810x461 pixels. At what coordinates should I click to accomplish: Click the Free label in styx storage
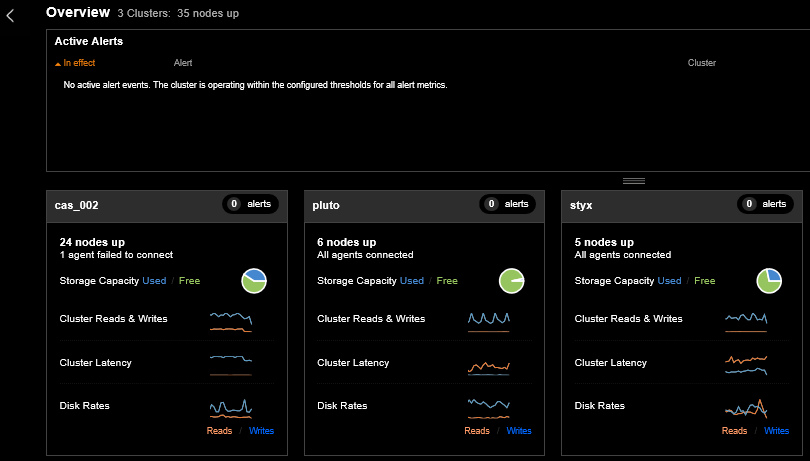pos(705,281)
